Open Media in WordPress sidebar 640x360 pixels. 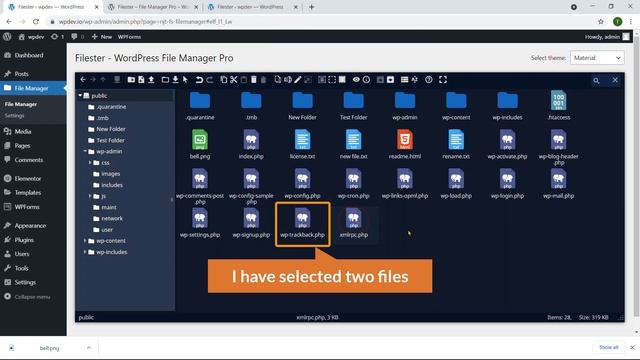coord(23,131)
